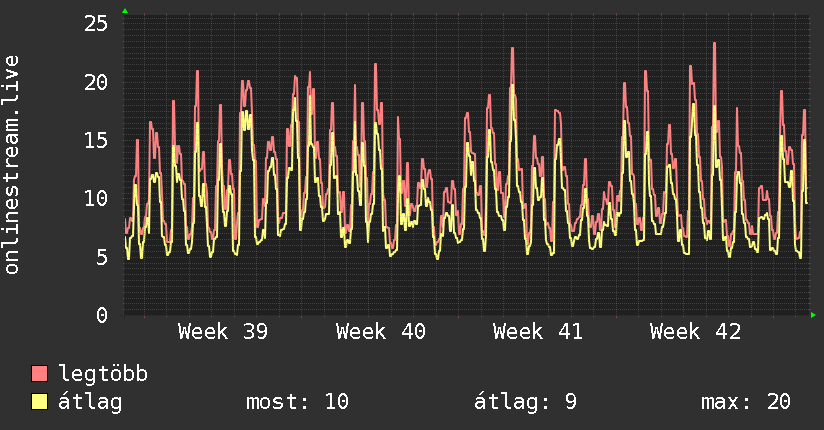824x430 pixels.
Task: Click the Week 40 axis label
Action: click(x=380, y=332)
